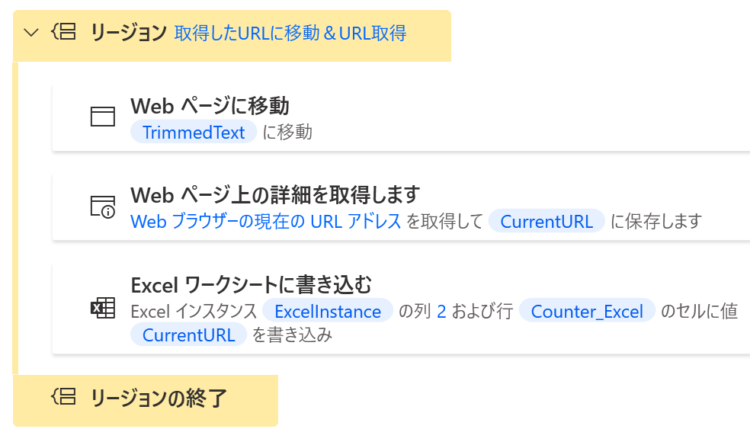Click the end-region icon next to リージョンの終了

(64, 397)
